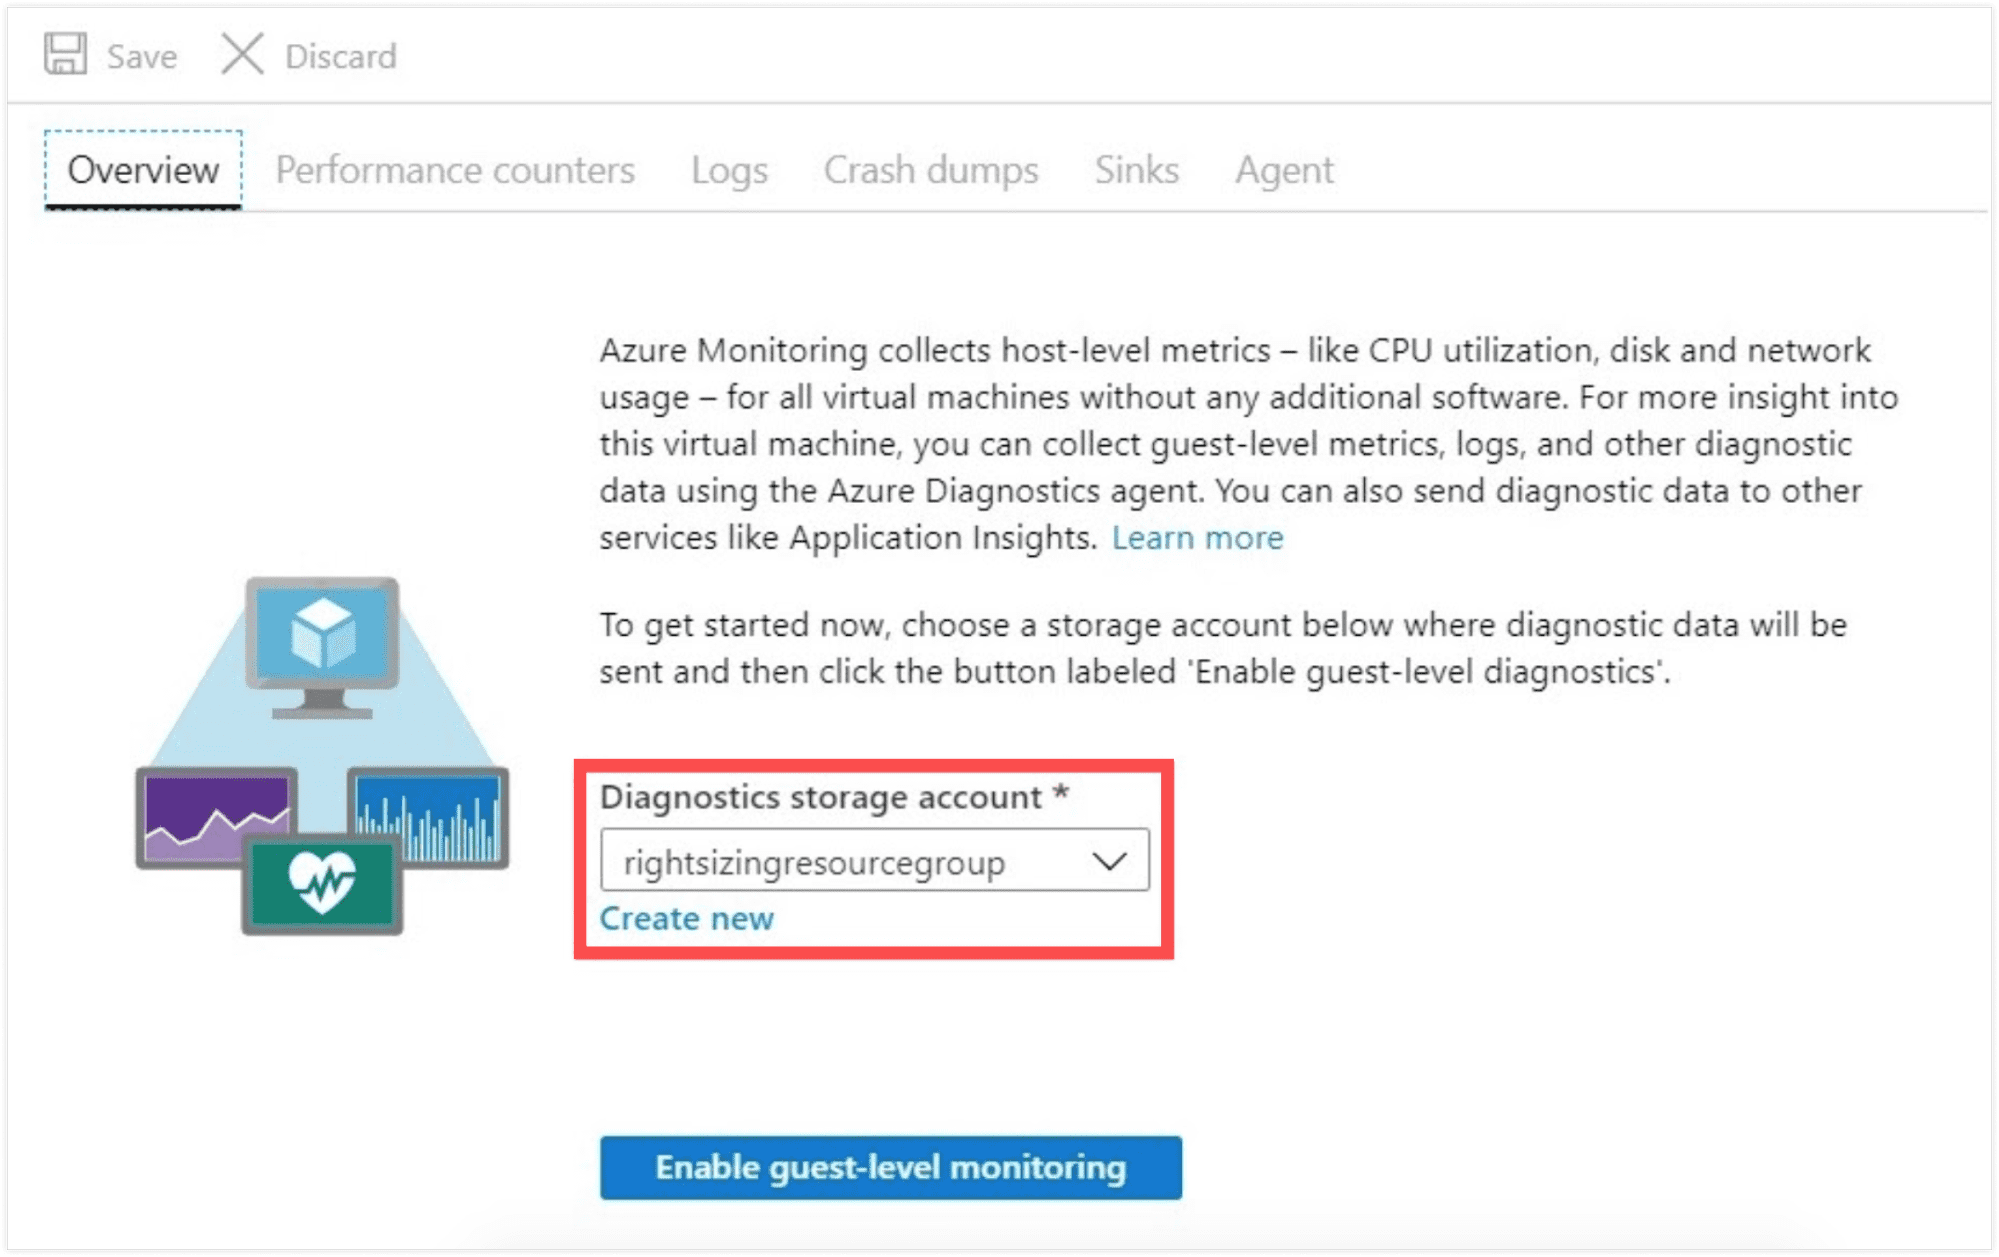Click the Save text label
The image size is (1999, 1257).
coord(142,57)
